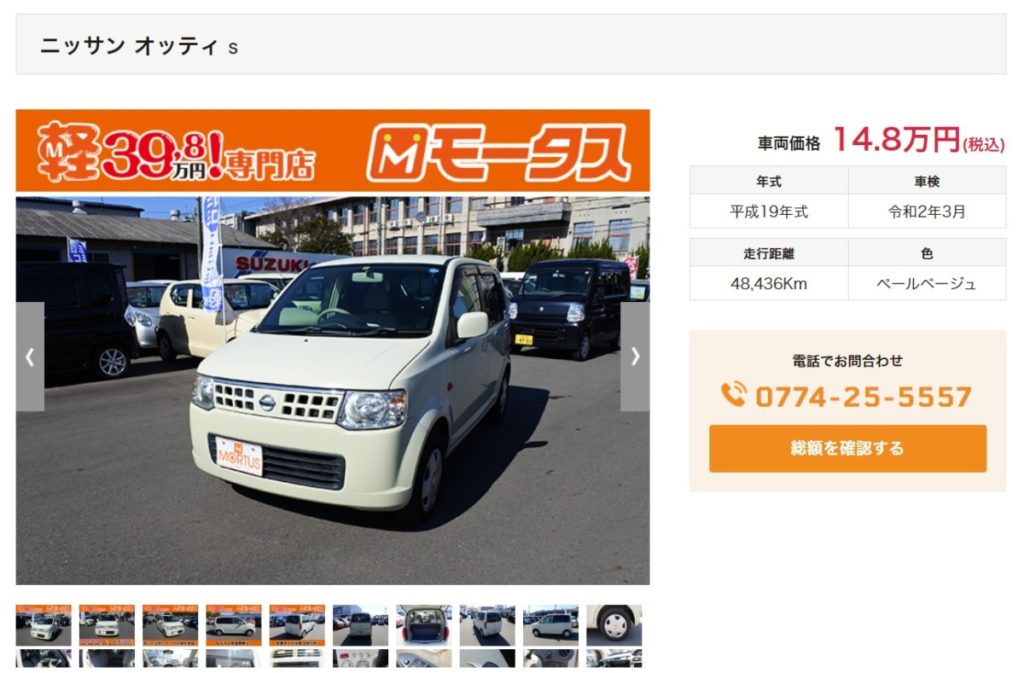Click the 車両価格 14.8万円 price text
Screen dimensions: 1024x673
[x=881, y=140]
